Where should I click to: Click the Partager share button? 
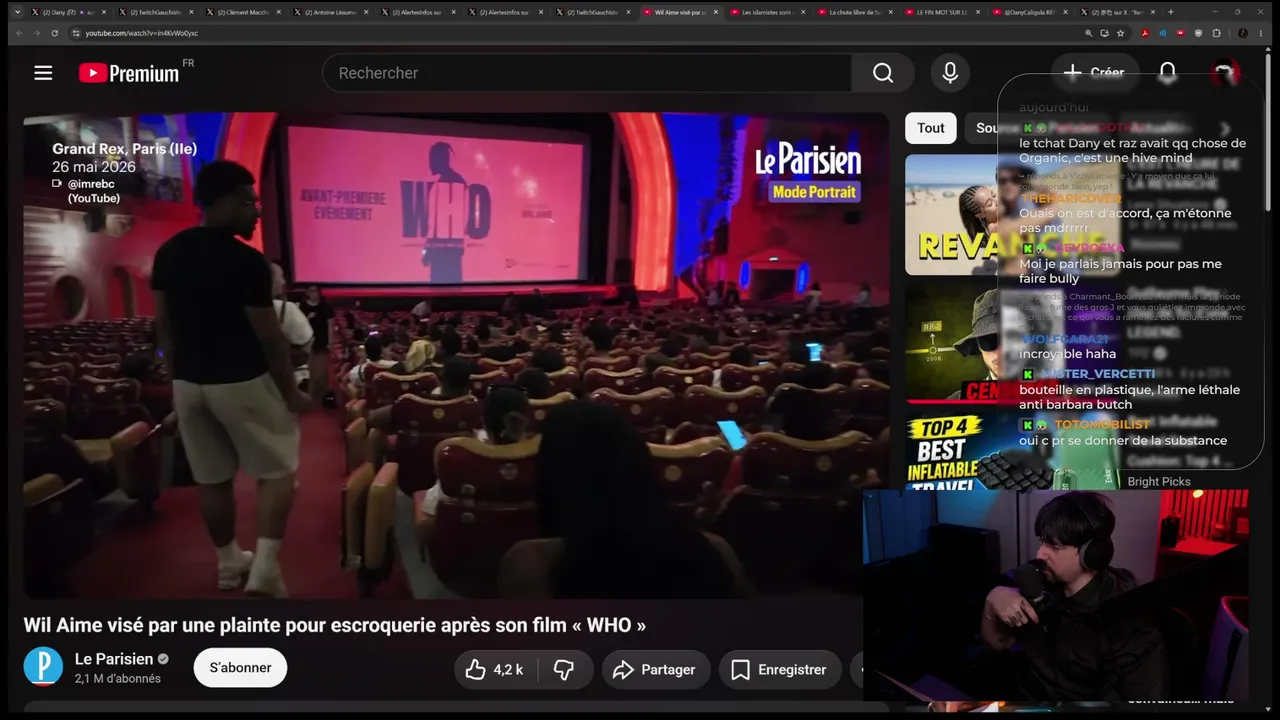coord(656,670)
